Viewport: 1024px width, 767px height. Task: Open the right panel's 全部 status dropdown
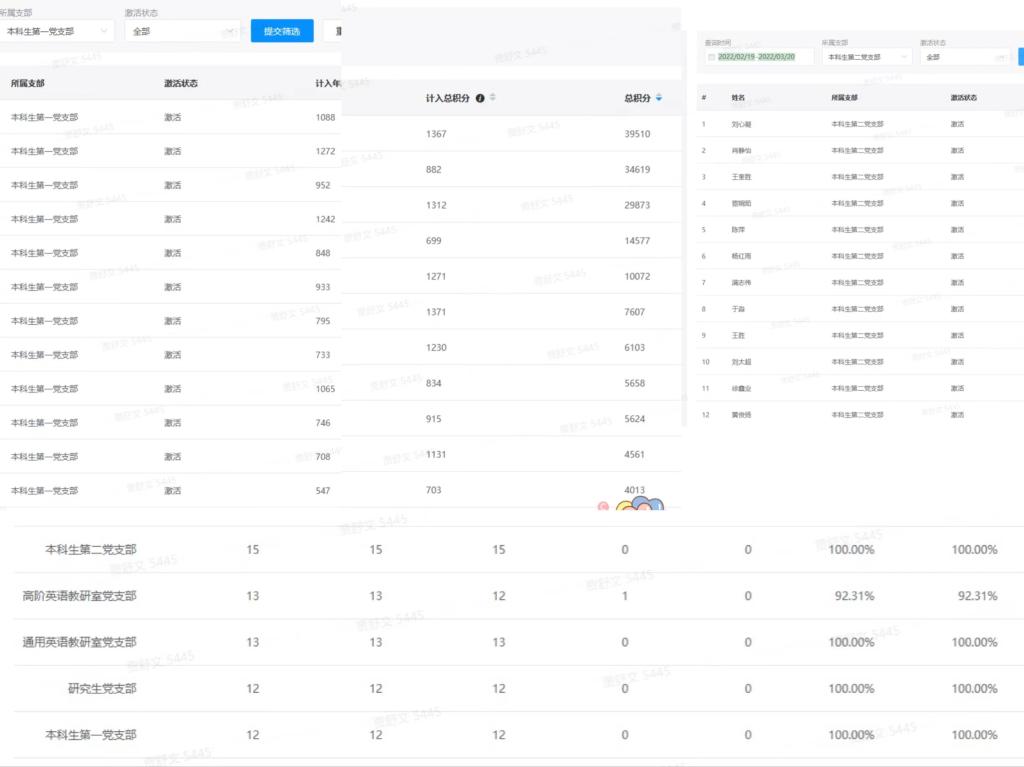tap(965, 57)
